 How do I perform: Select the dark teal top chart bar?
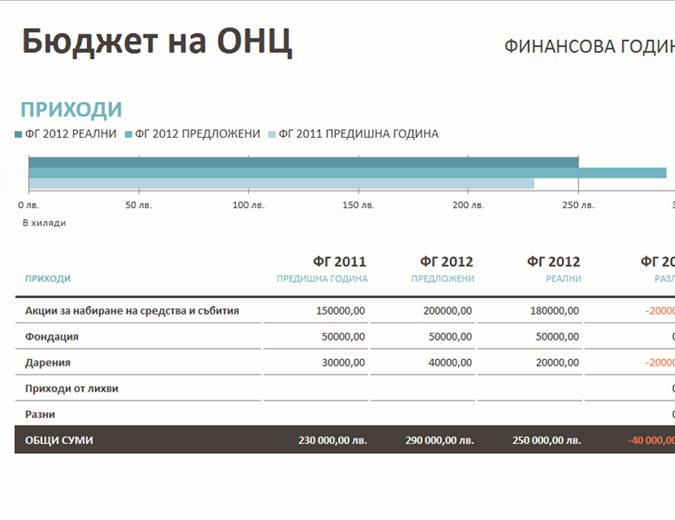tap(303, 162)
